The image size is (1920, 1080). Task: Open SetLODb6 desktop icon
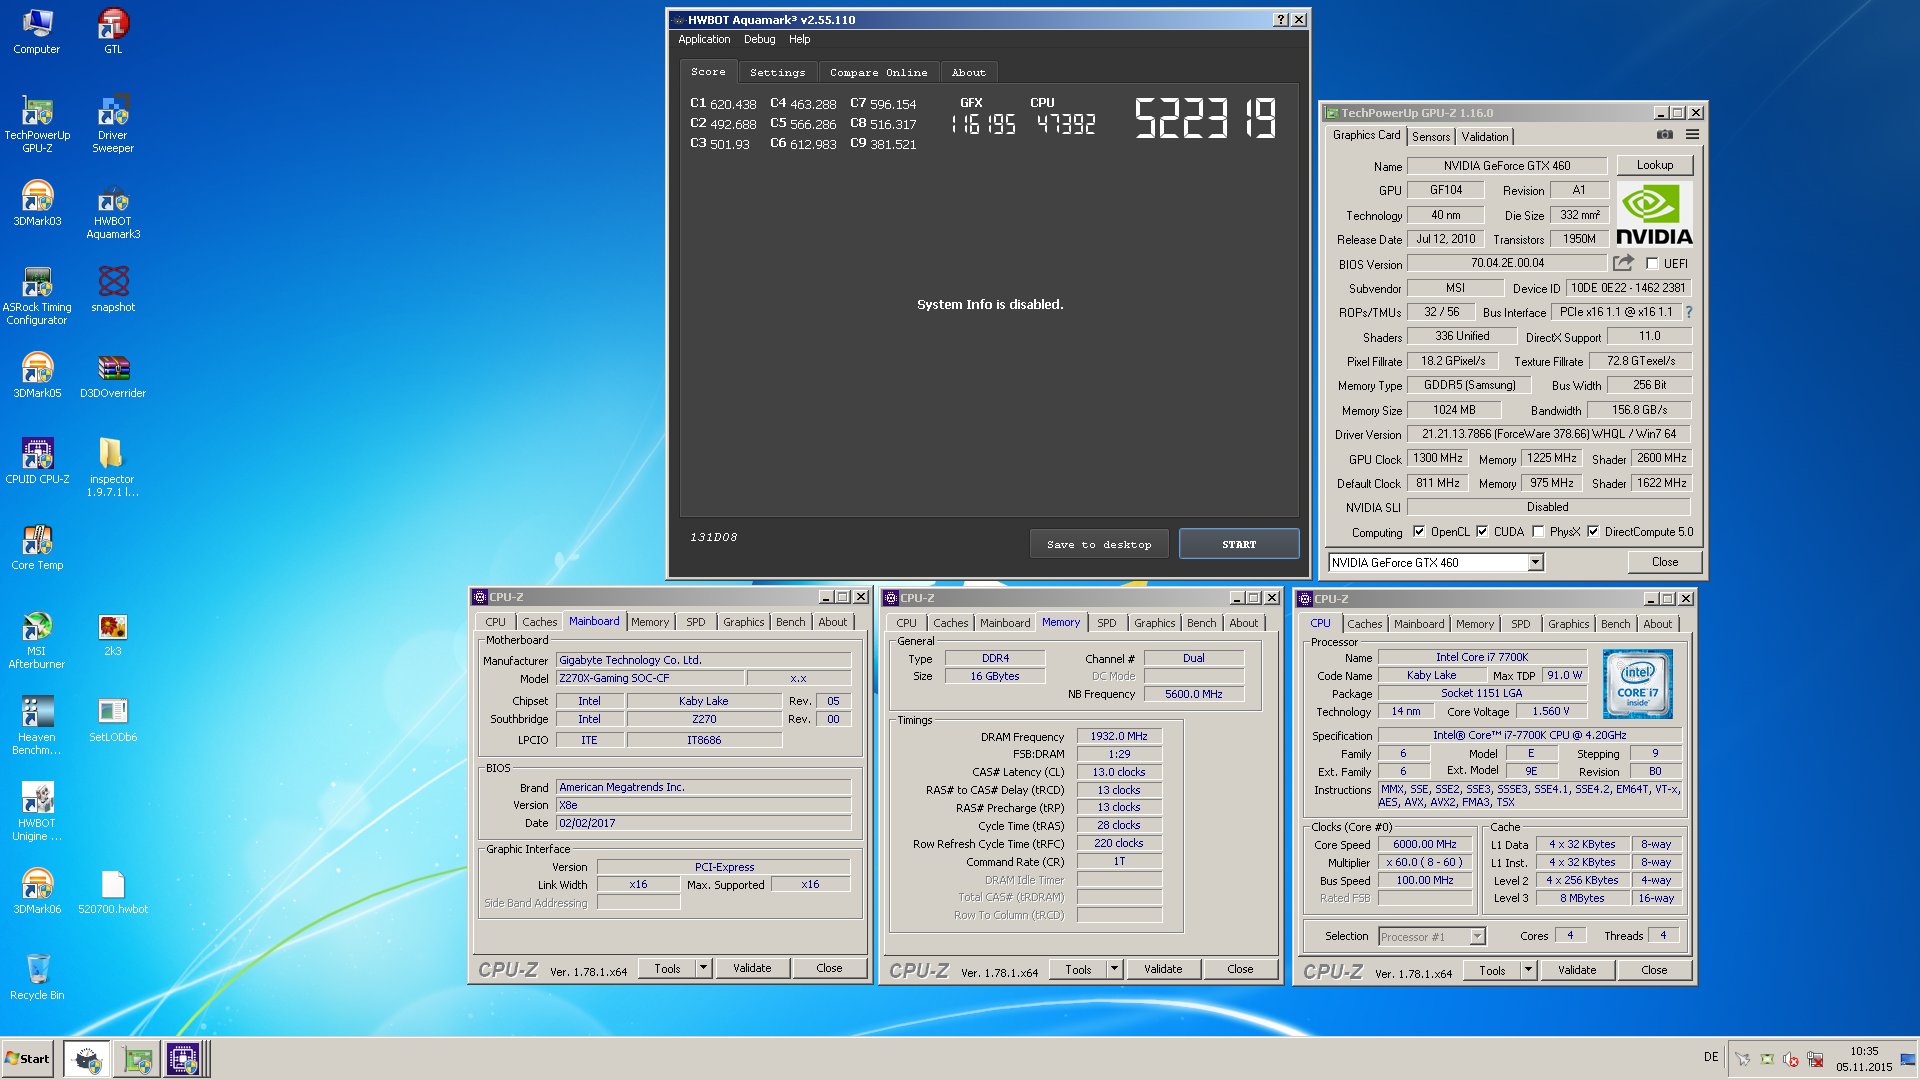click(x=113, y=720)
